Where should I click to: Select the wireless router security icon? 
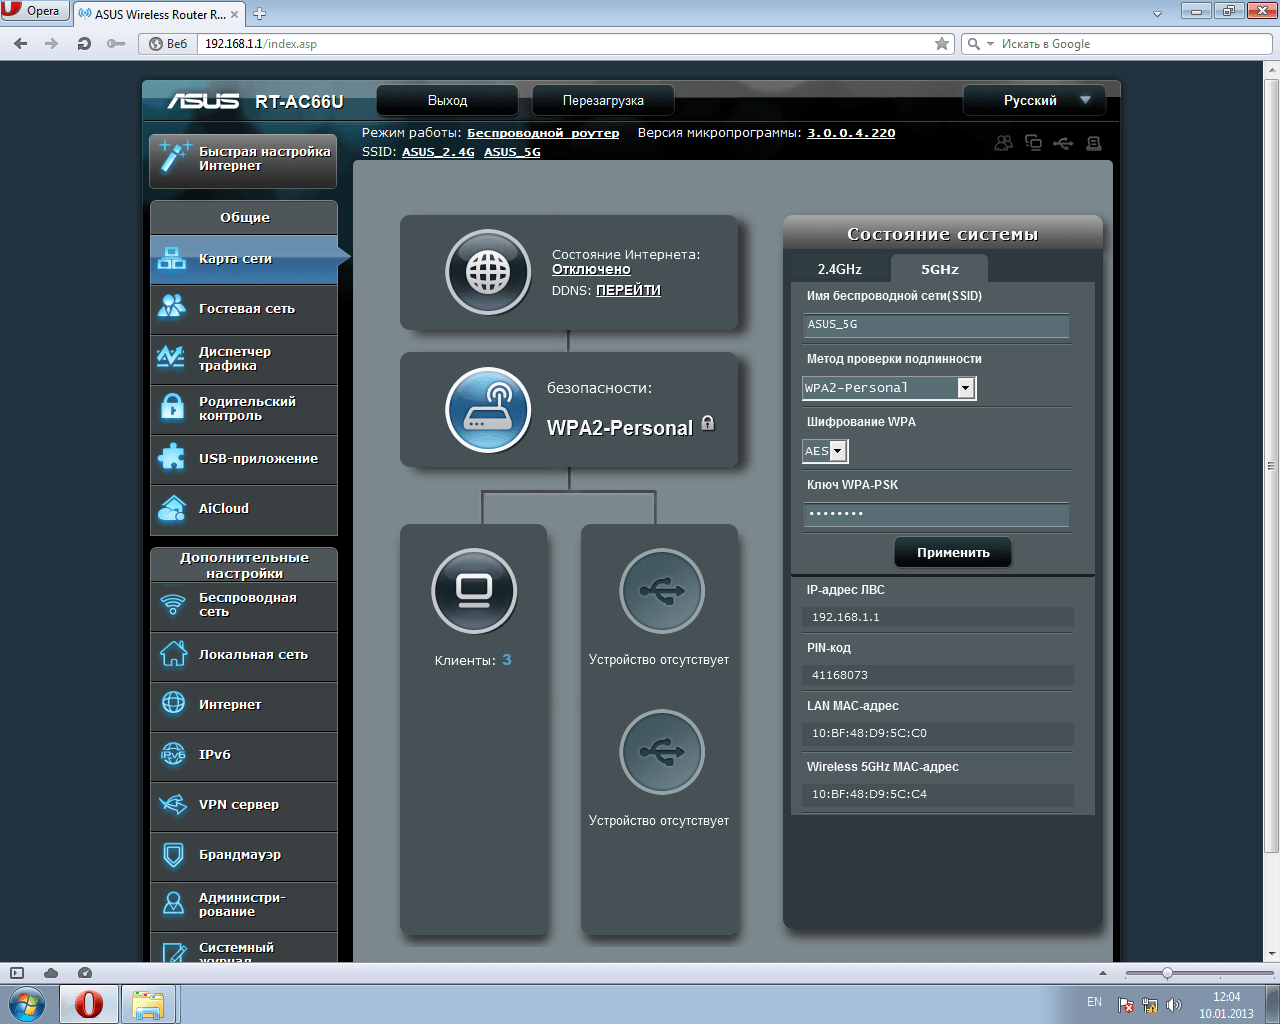point(488,410)
